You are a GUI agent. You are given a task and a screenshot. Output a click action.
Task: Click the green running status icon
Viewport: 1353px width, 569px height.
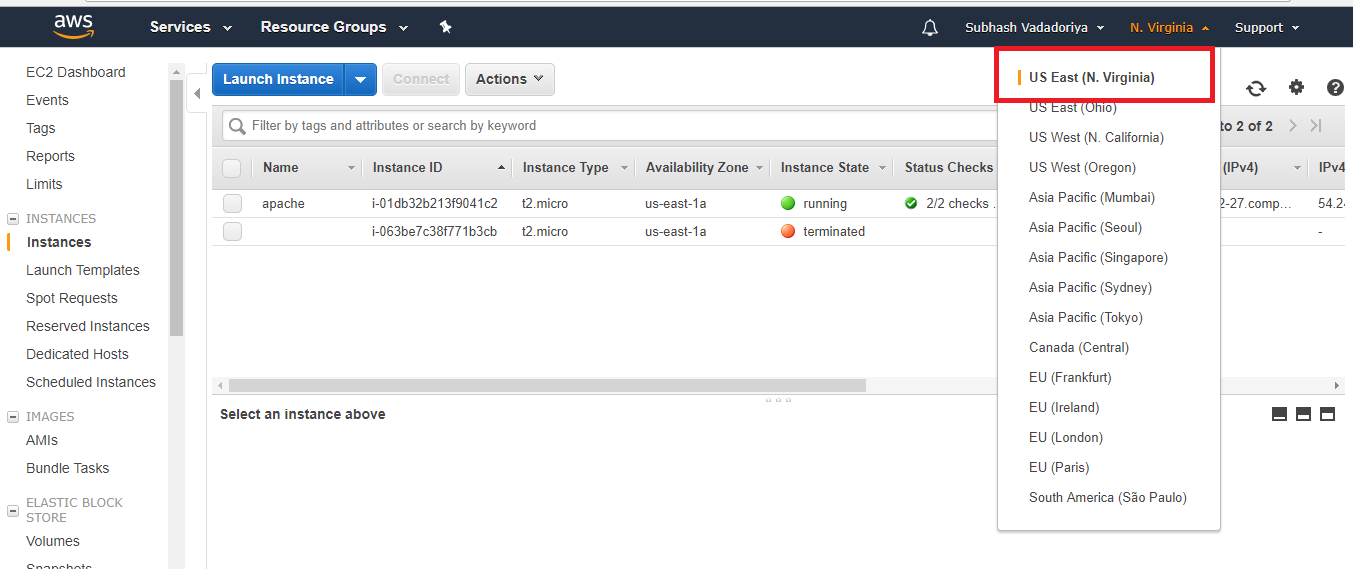click(788, 203)
